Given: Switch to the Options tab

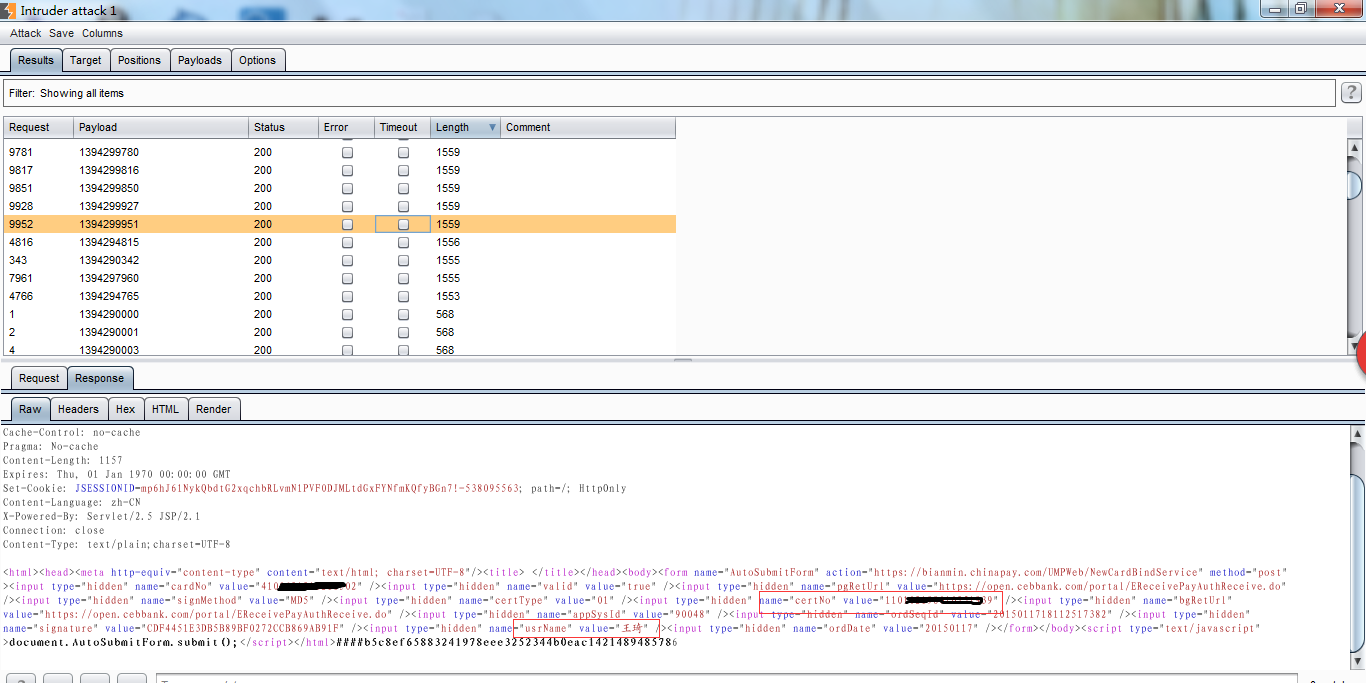Looking at the screenshot, I should [257, 60].
